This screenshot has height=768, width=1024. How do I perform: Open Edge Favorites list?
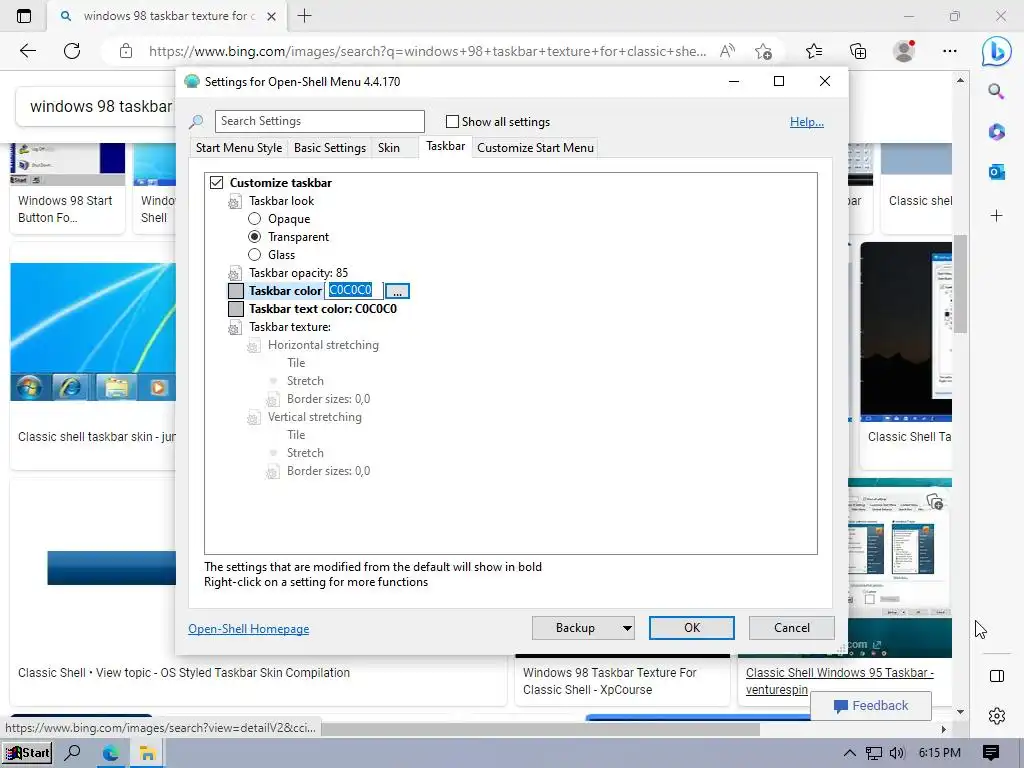(x=814, y=51)
